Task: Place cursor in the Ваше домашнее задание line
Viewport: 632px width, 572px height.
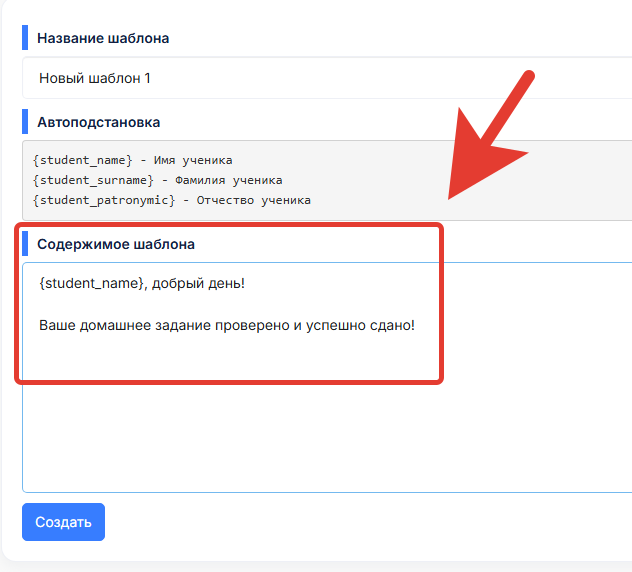Action: pyautogui.click(x=227, y=325)
